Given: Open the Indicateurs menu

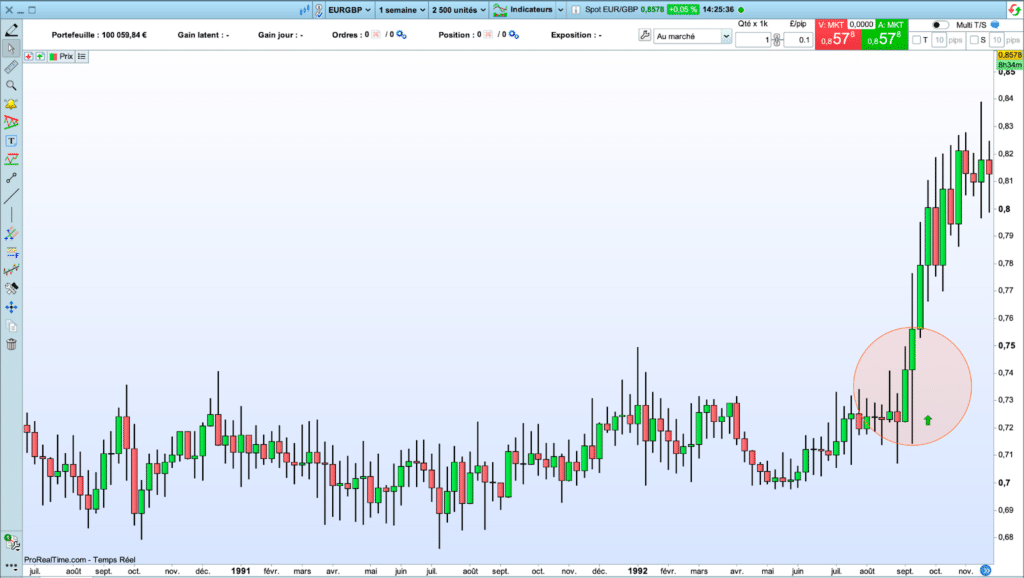Looking at the screenshot, I should (529, 9).
